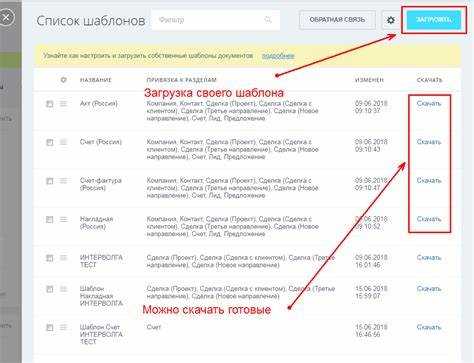Tick the checkbox for Счет (Россия)
The height and width of the screenshot is (363, 474).
pos(49,142)
